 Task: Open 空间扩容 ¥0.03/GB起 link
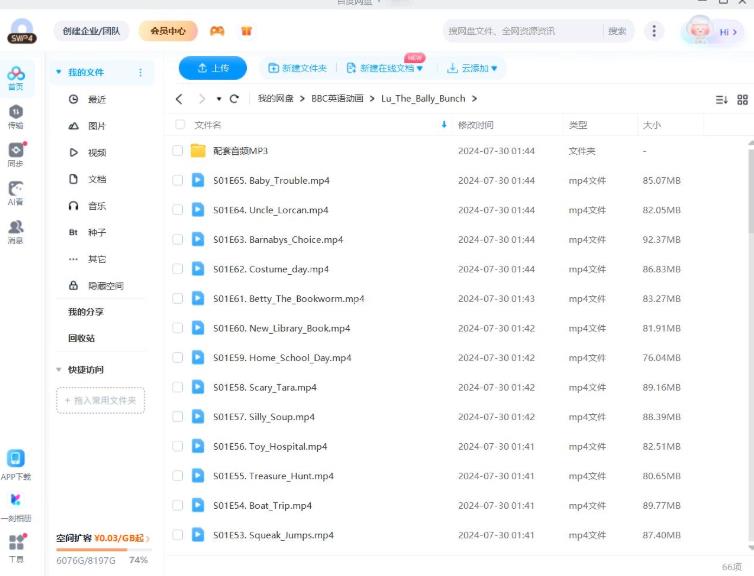point(102,538)
